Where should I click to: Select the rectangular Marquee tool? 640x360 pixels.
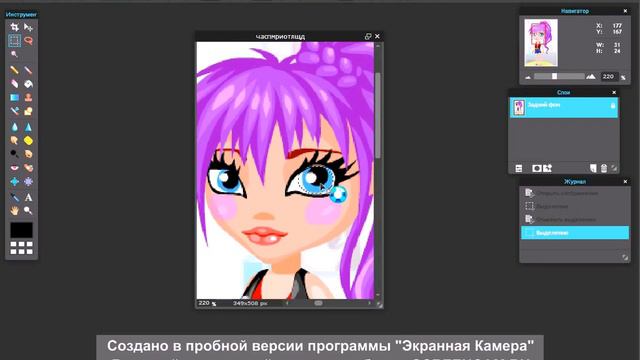(x=14, y=41)
